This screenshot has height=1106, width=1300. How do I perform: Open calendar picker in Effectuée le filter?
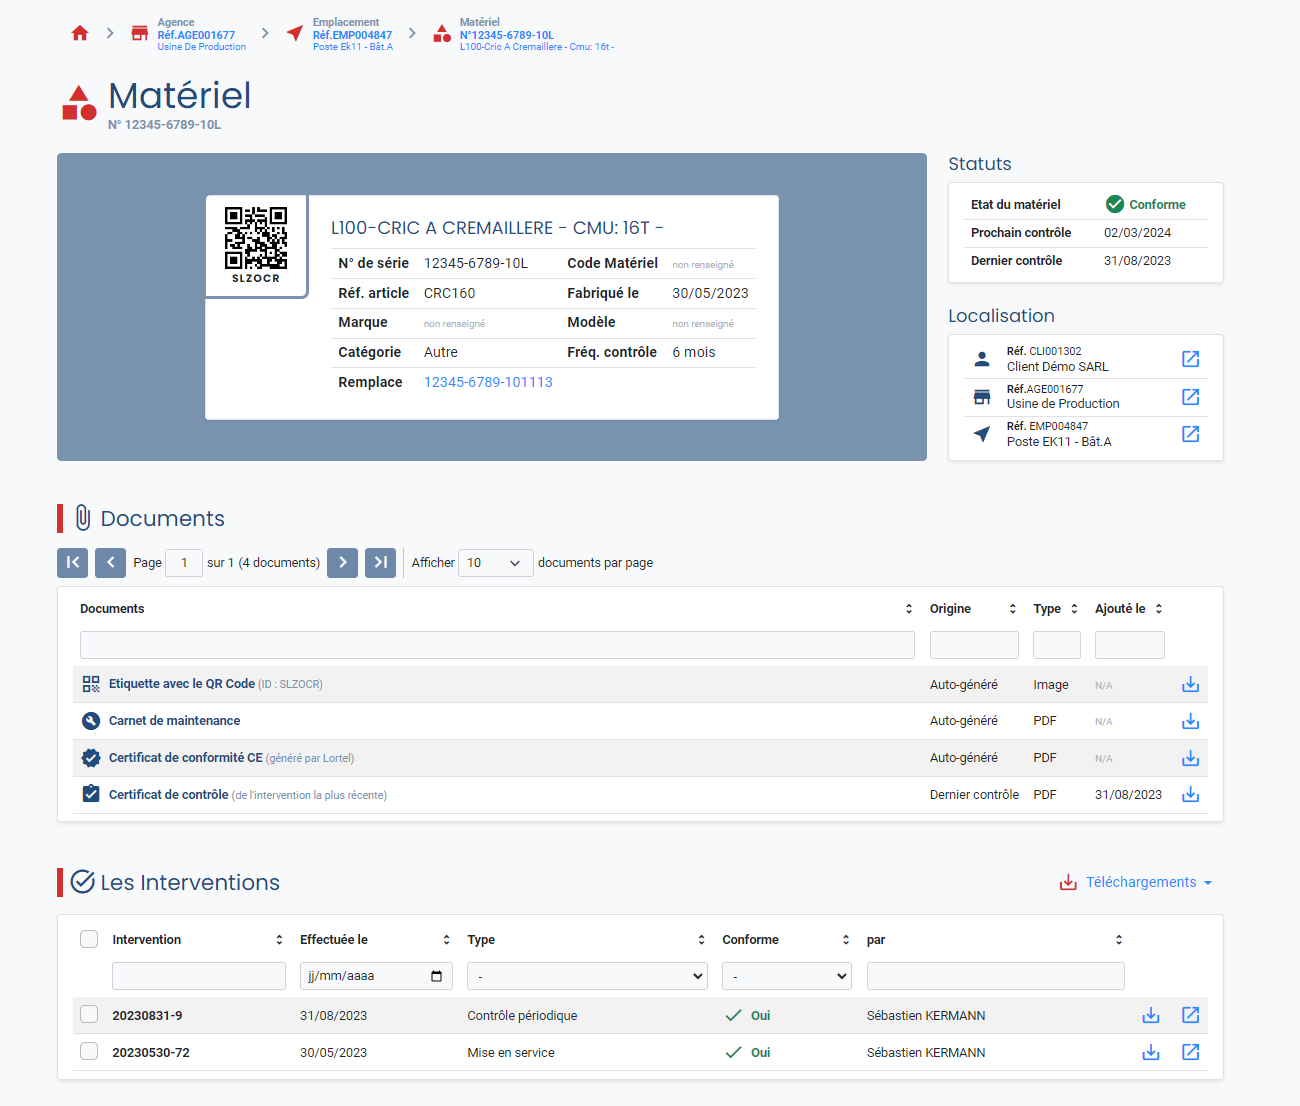point(436,976)
